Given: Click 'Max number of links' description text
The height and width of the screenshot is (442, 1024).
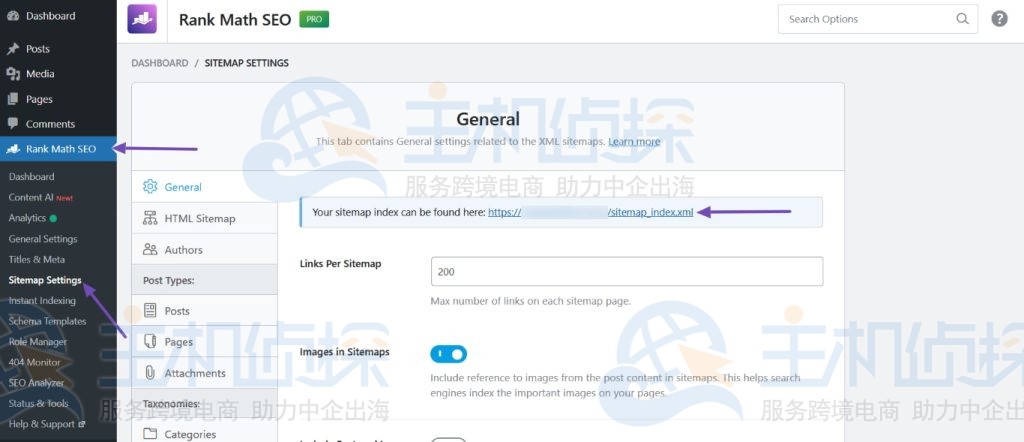Looking at the screenshot, I should coord(530,302).
